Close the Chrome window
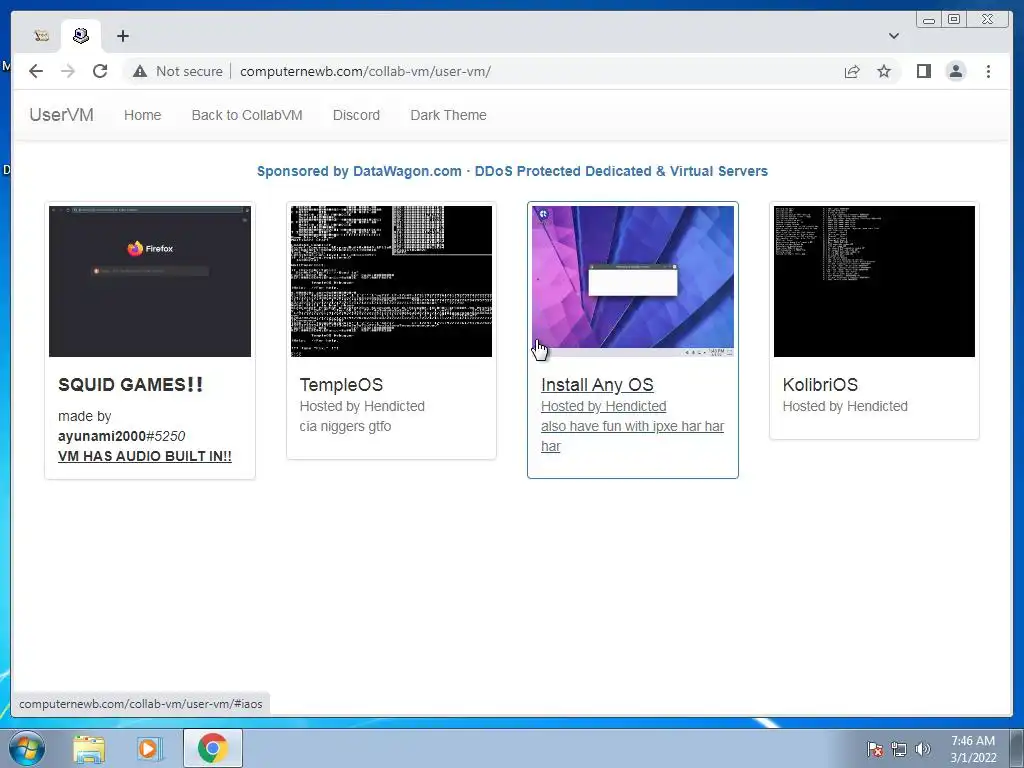1024x768 pixels. pos(988,20)
